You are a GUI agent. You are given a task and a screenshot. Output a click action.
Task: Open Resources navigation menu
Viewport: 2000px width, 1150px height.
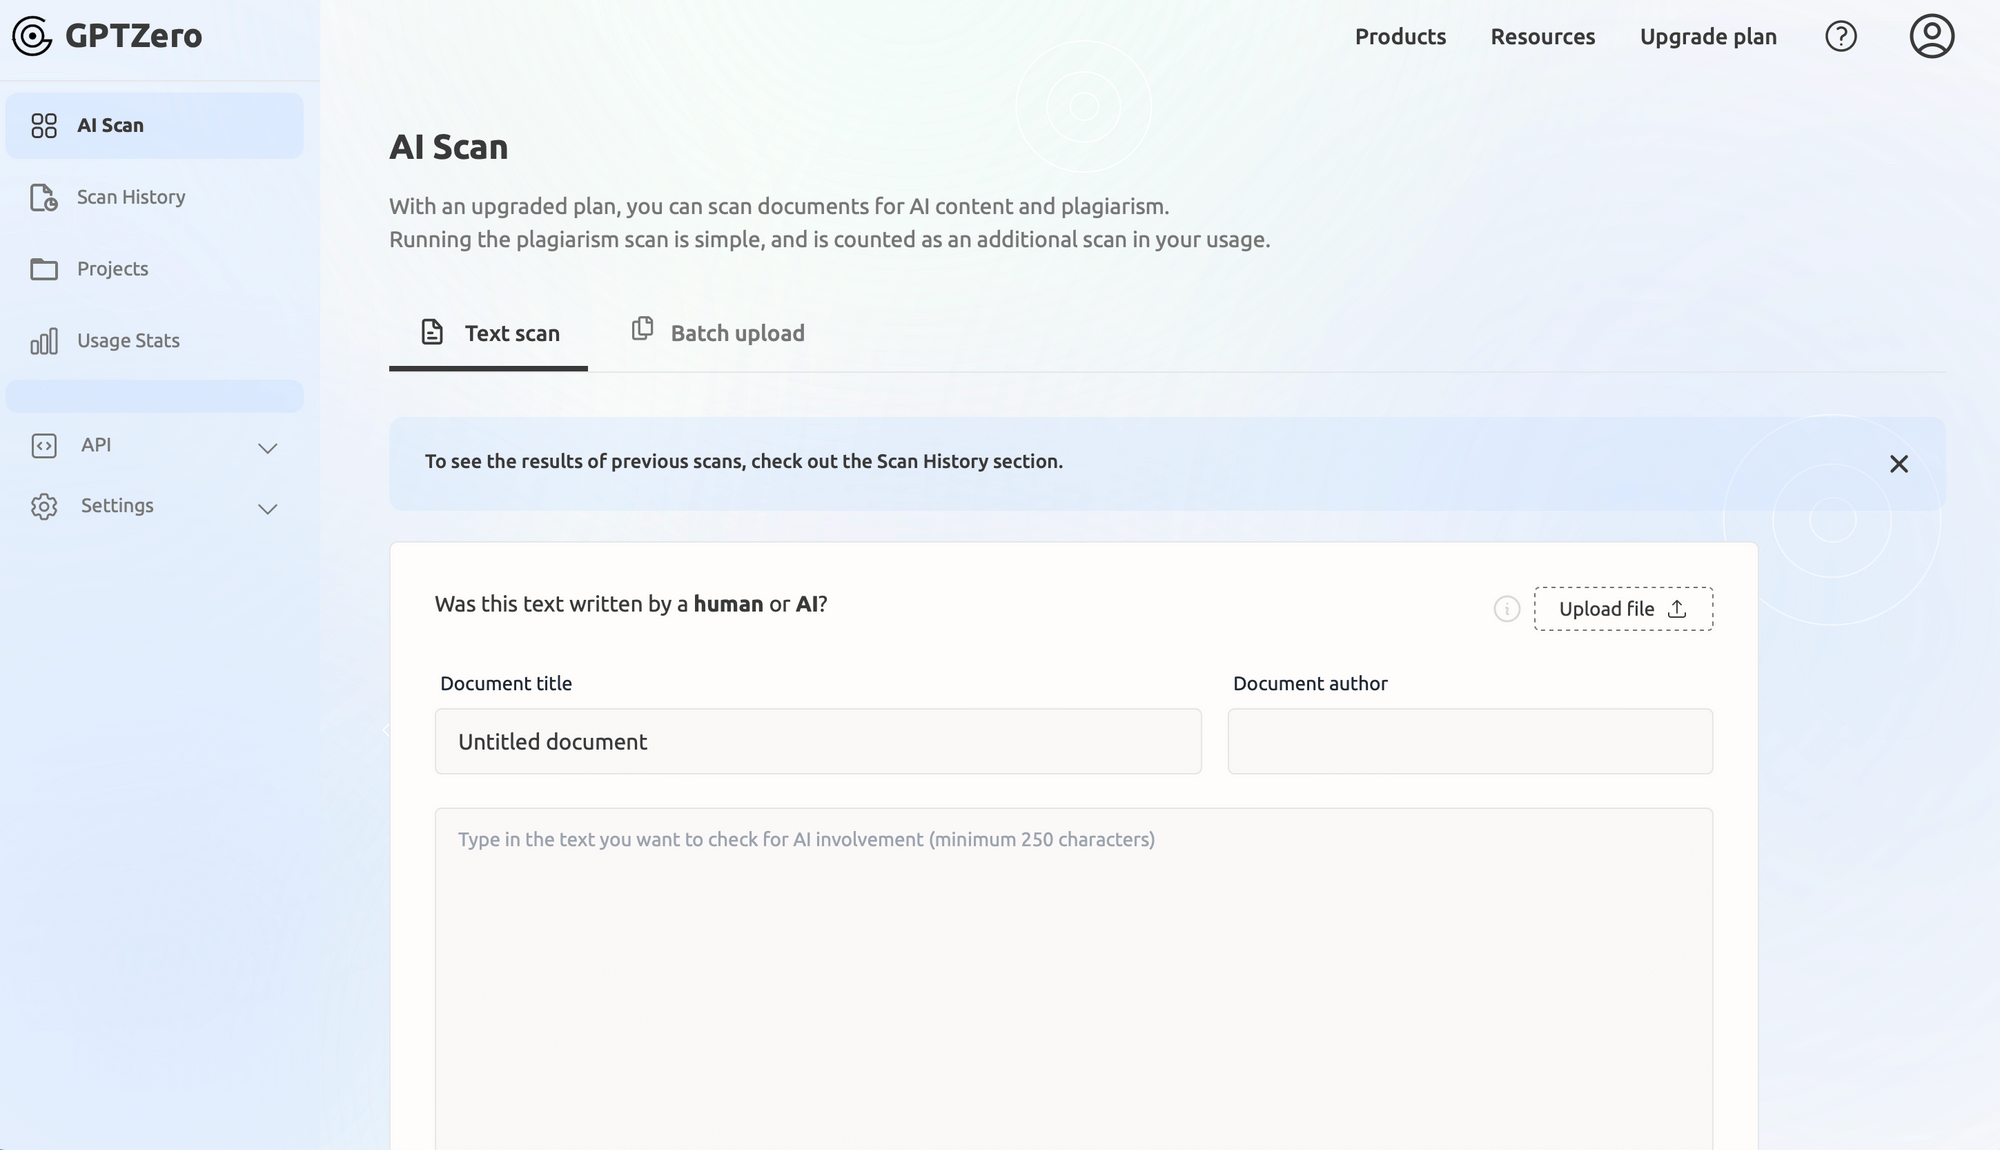click(1543, 36)
